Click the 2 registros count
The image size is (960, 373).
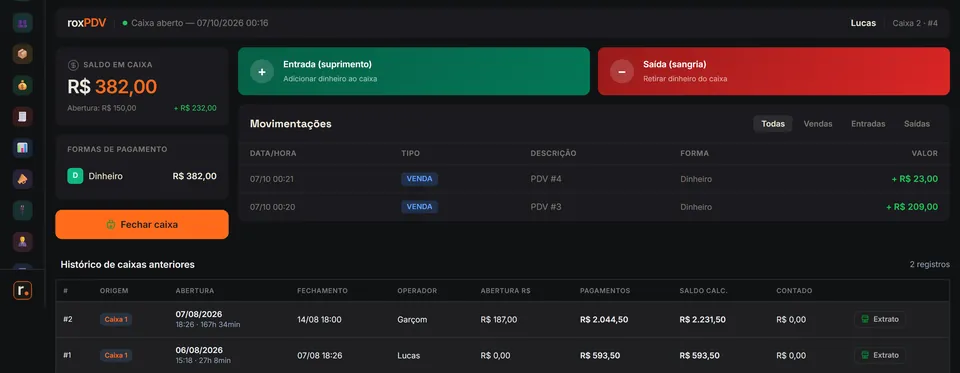point(930,265)
